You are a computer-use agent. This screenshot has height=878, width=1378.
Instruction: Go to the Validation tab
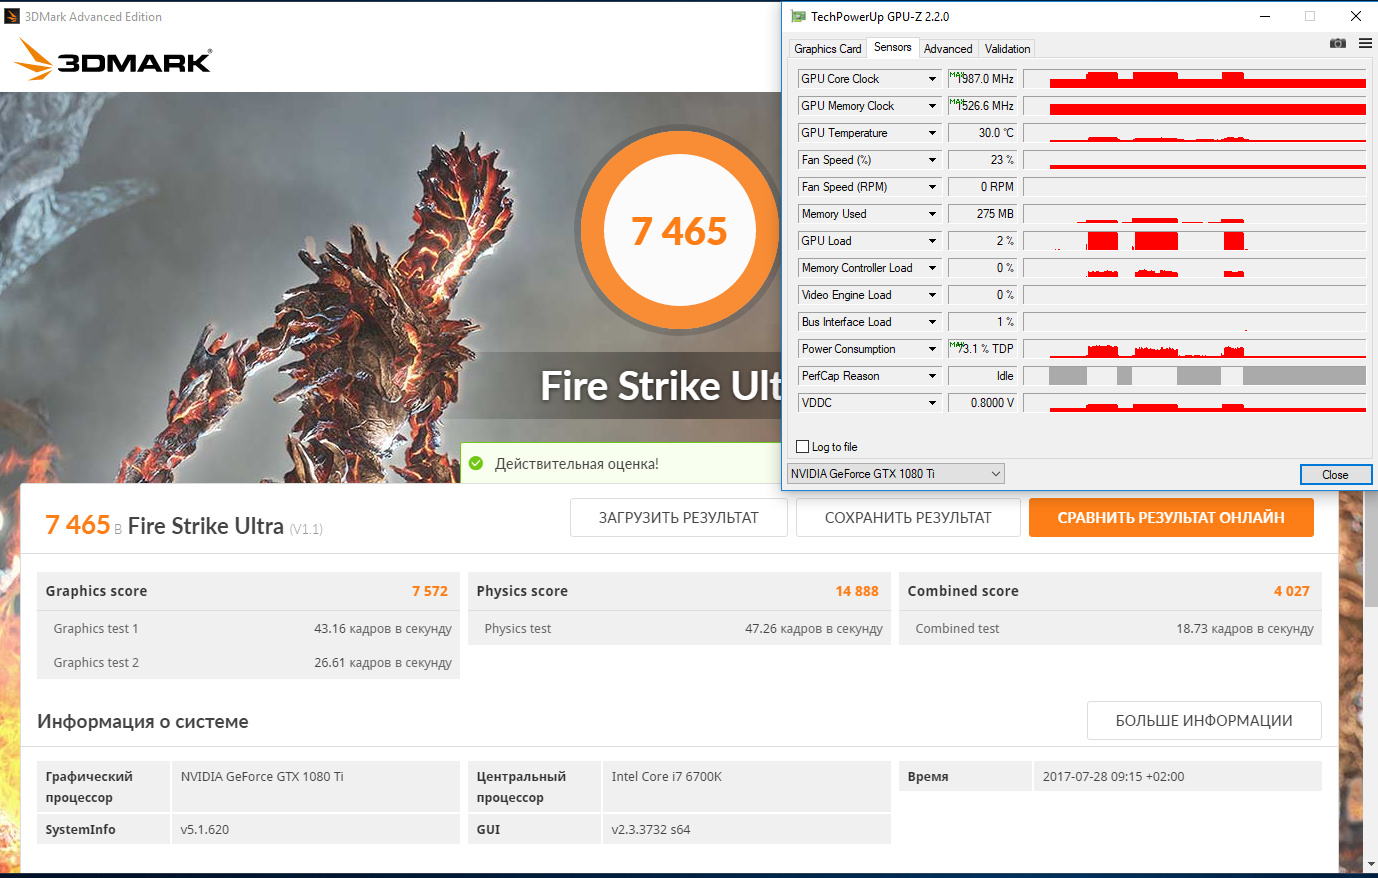tap(1007, 49)
